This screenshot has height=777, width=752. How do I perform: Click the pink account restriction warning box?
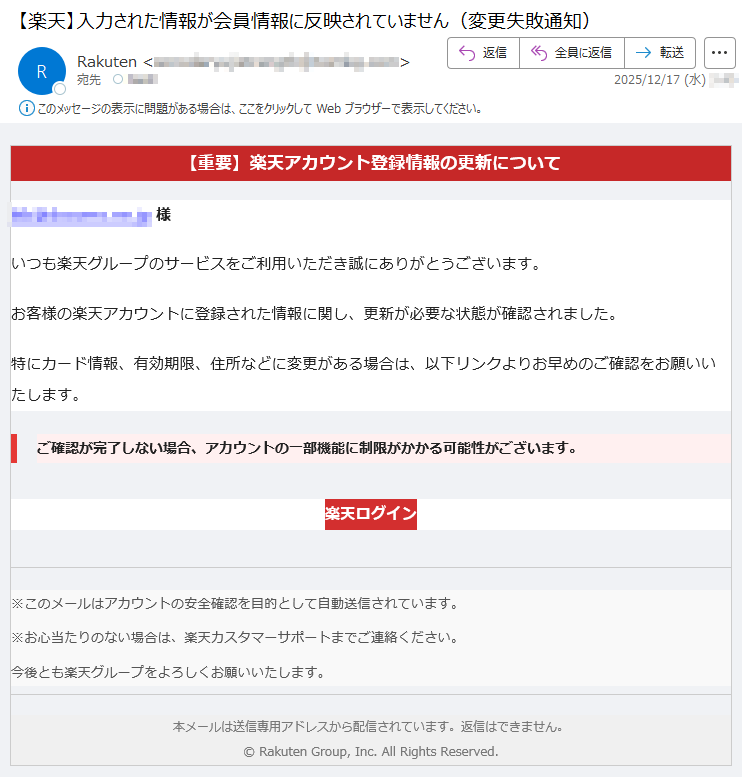click(x=371, y=448)
